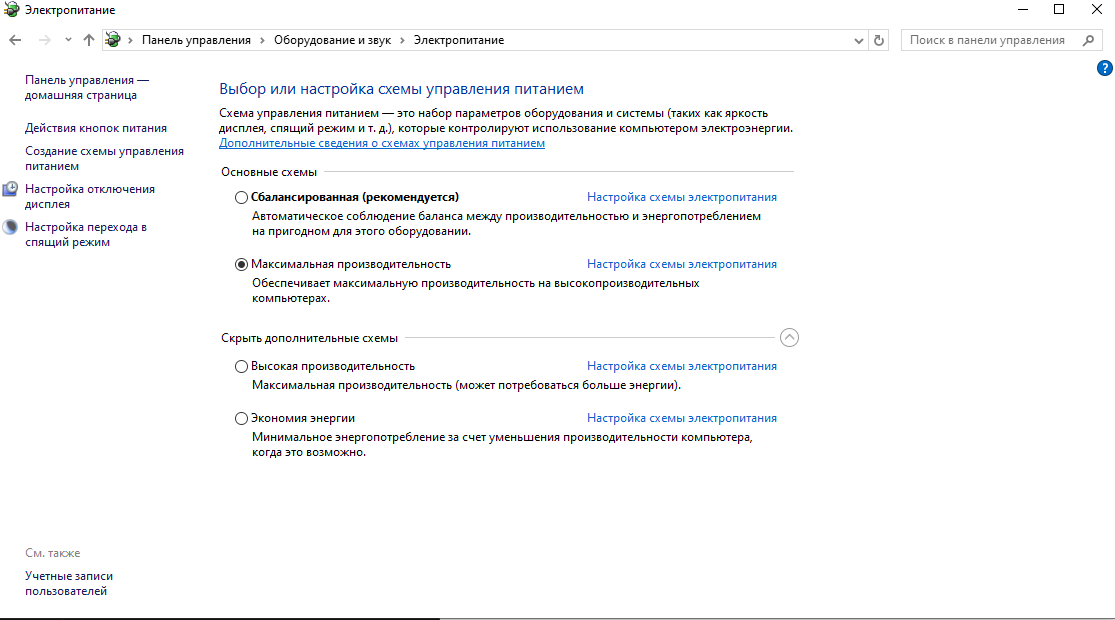Expand chevron after Оборудование и звук breadcrumb
Screen dimensions: 1115x620
click(402, 41)
